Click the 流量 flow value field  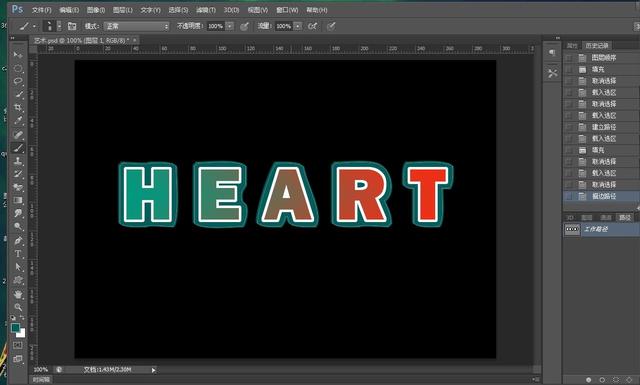[284, 26]
